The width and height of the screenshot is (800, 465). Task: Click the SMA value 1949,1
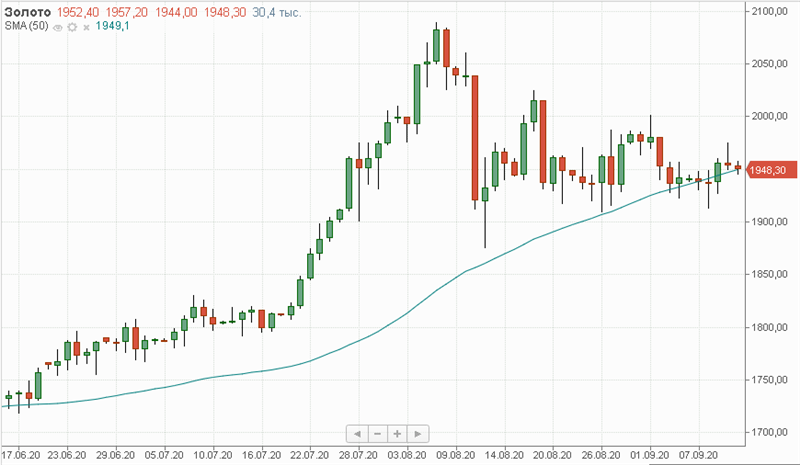[x=112, y=26]
